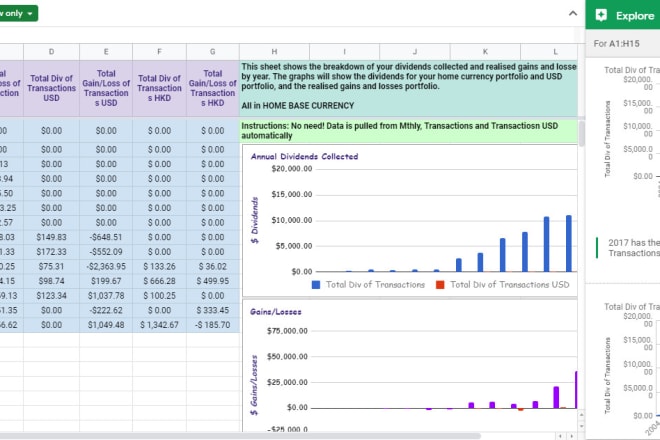Click the tallest blue bar in dividends chart
This screenshot has width=660, height=440.
pyautogui.click(x=569, y=243)
